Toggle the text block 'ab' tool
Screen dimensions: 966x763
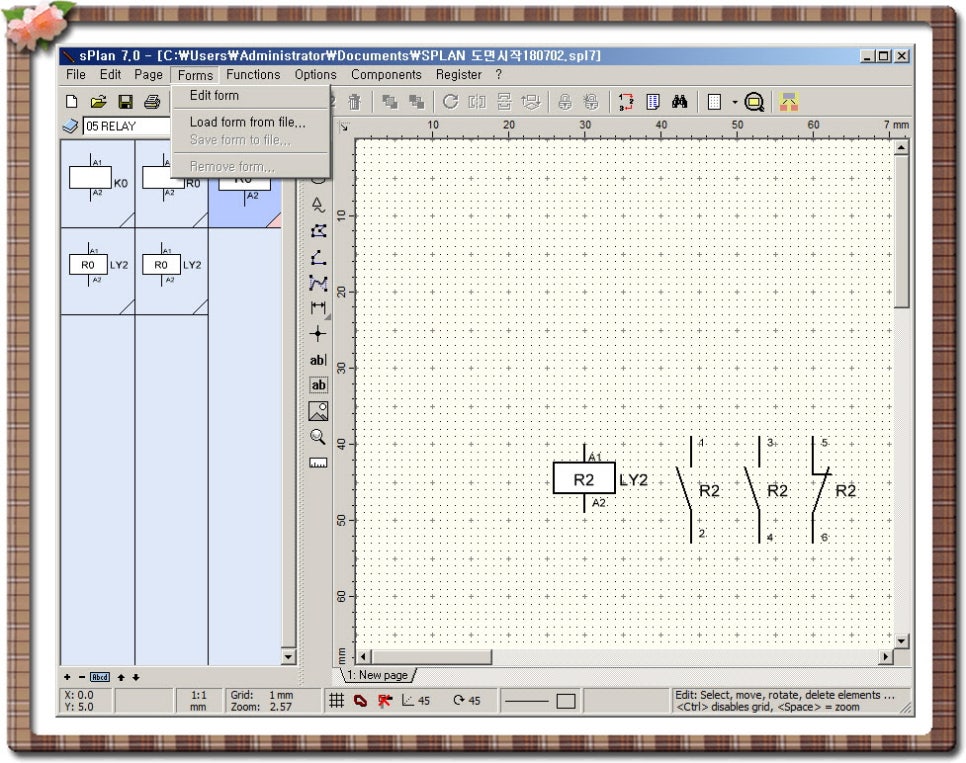click(318, 385)
